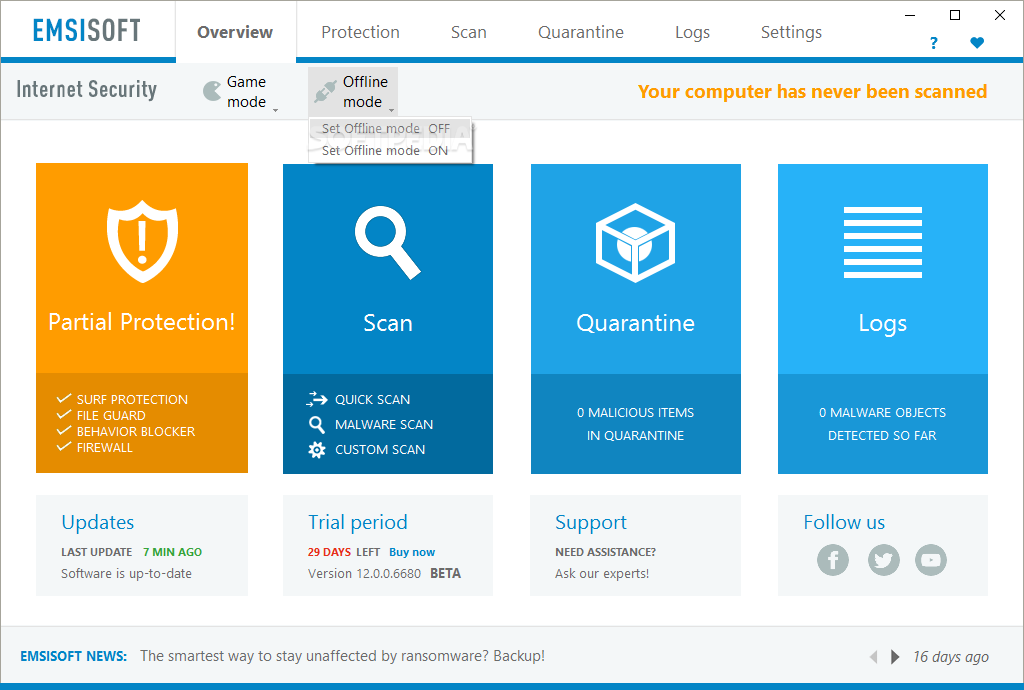Viewport: 1024px width, 690px height.
Task: Click the Scan tile title
Action: pos(388,323)
